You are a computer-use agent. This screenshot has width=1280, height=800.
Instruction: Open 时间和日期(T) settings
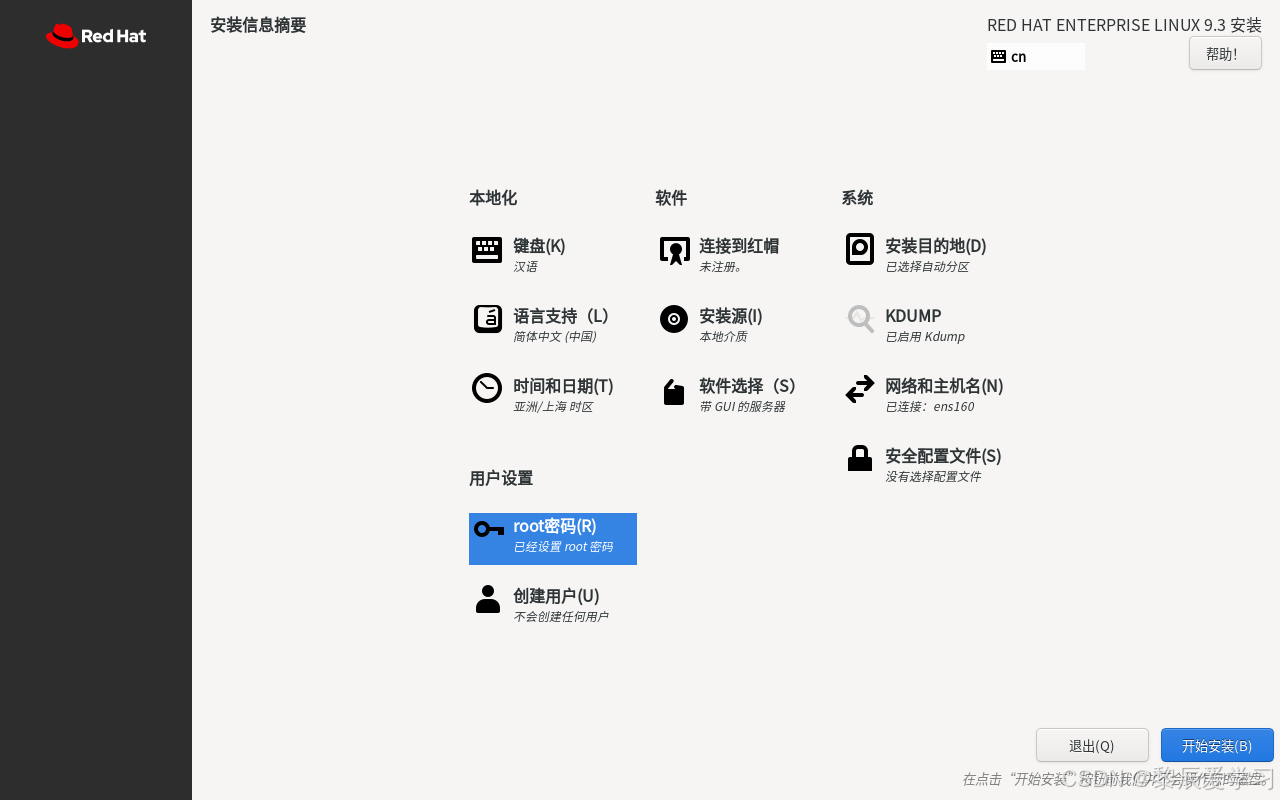563,386
